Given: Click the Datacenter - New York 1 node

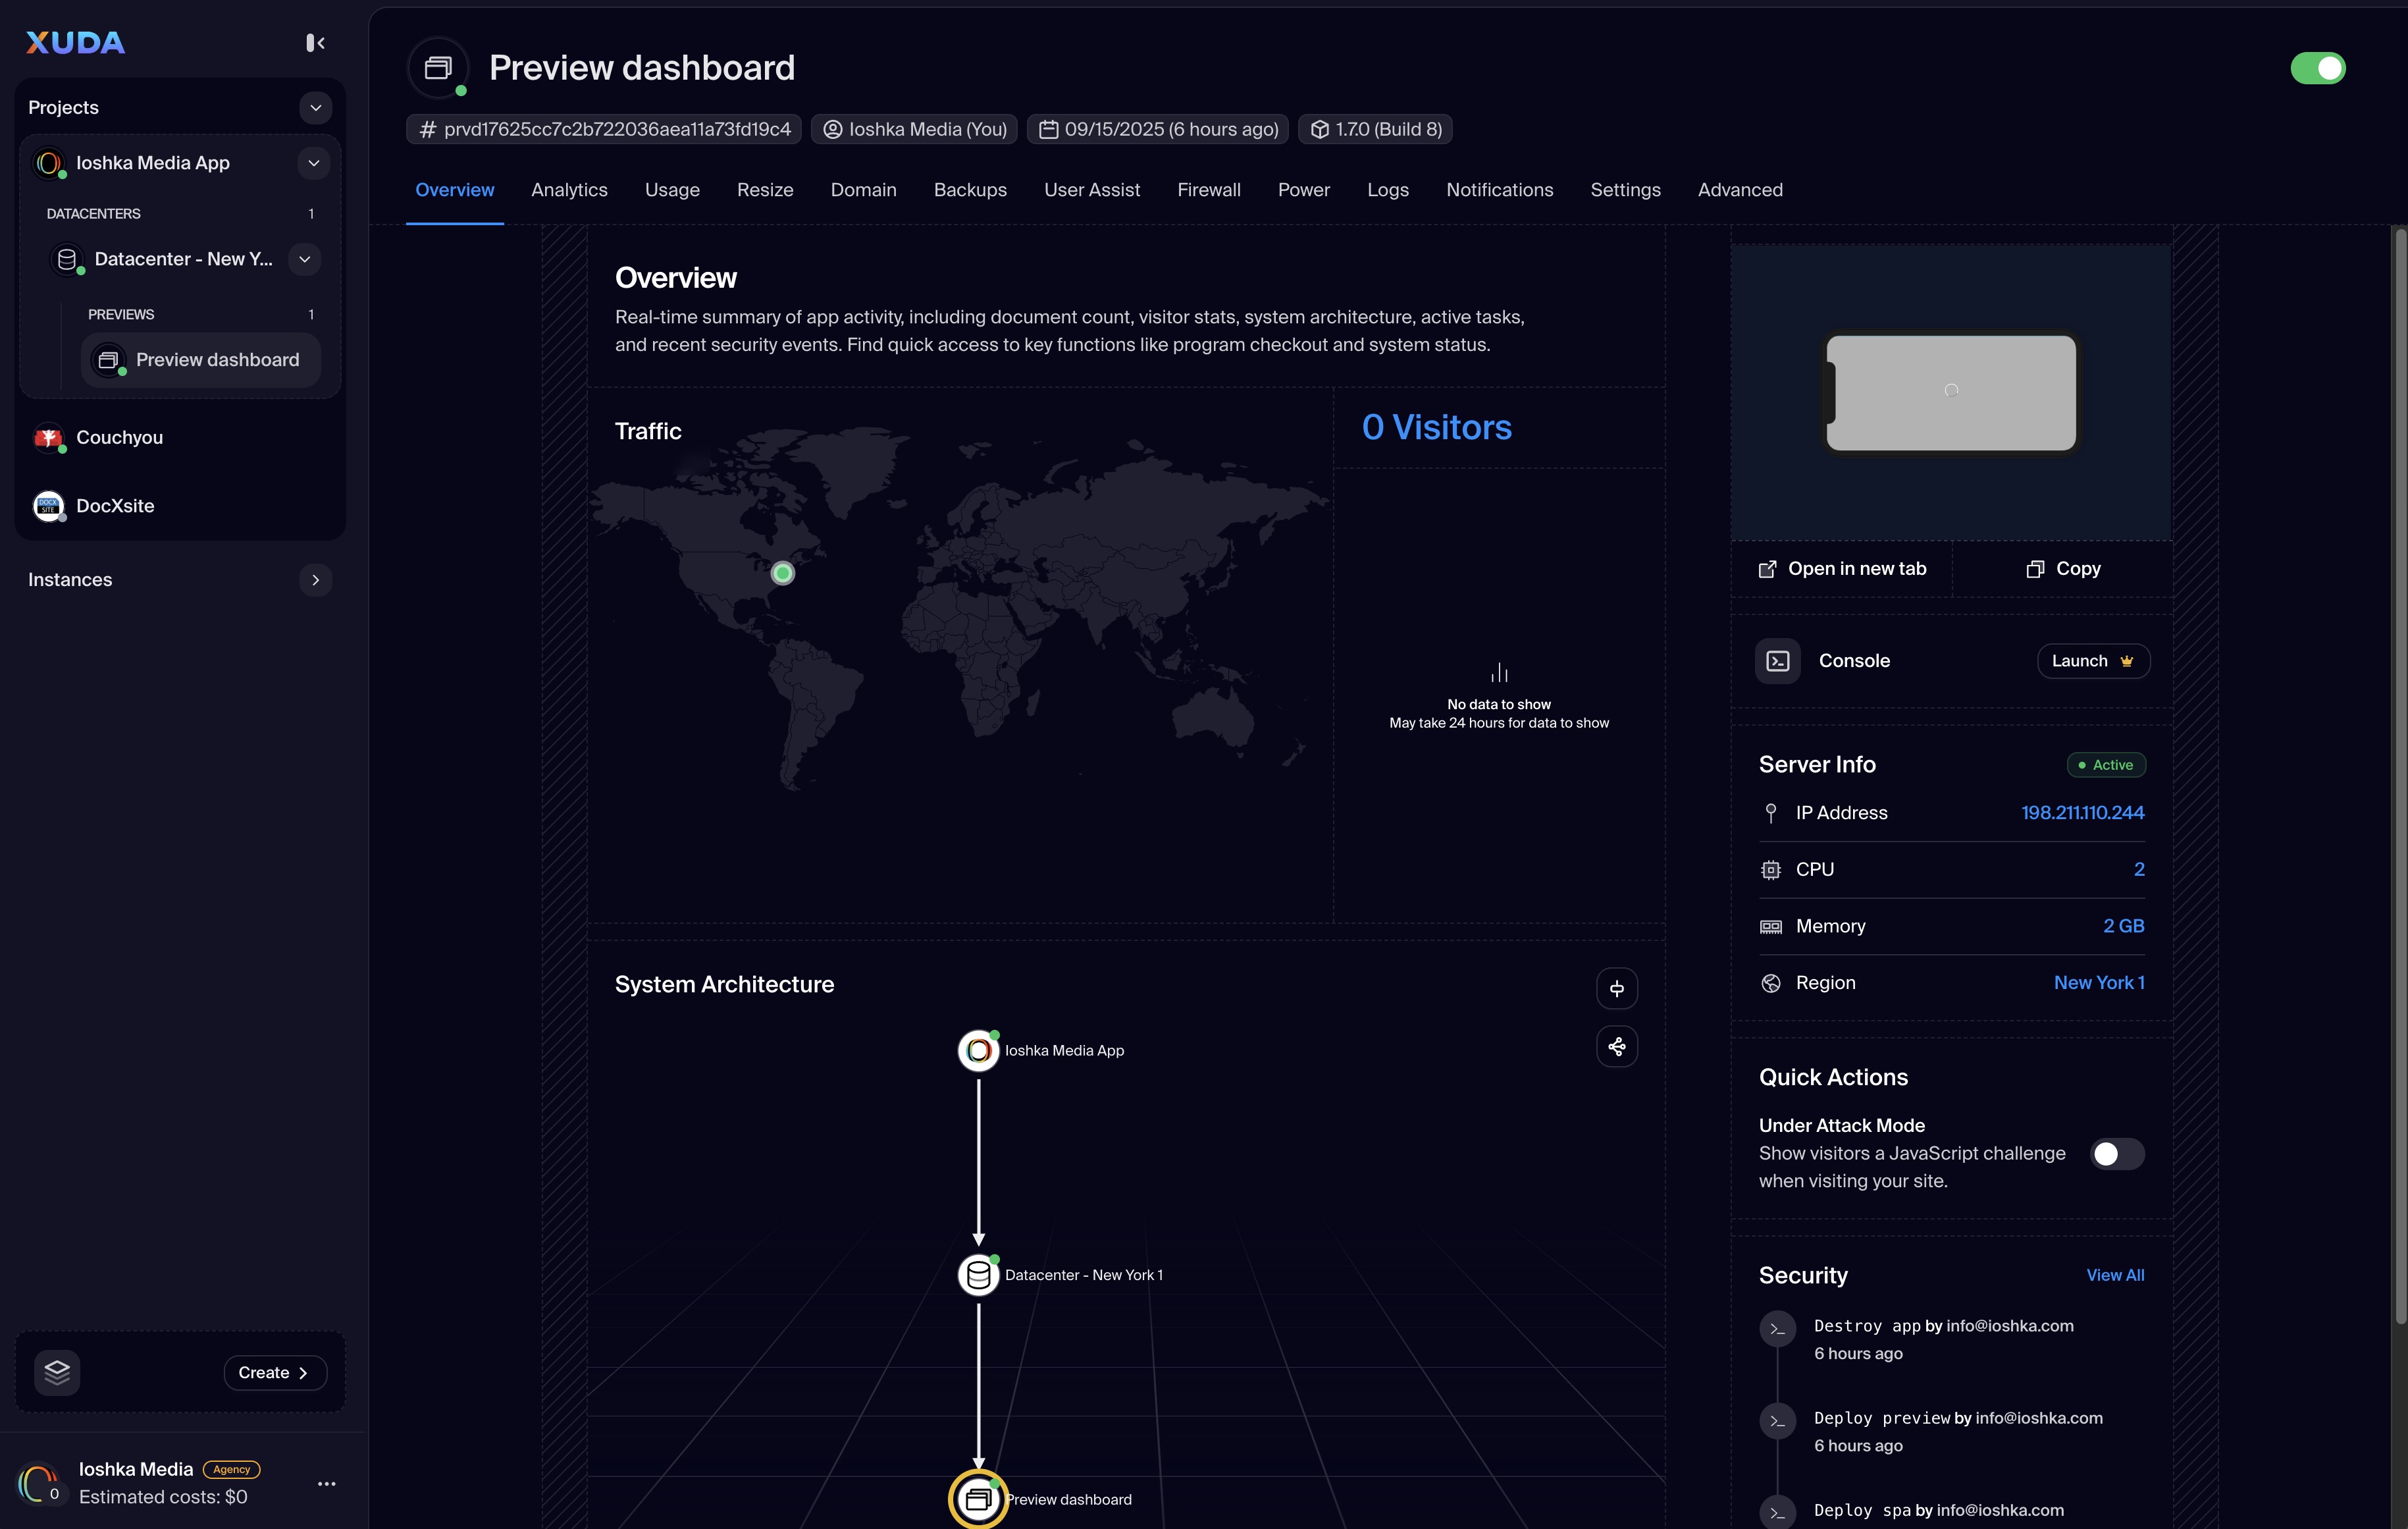Looking at the screenshot, I should coord(978,1275).
